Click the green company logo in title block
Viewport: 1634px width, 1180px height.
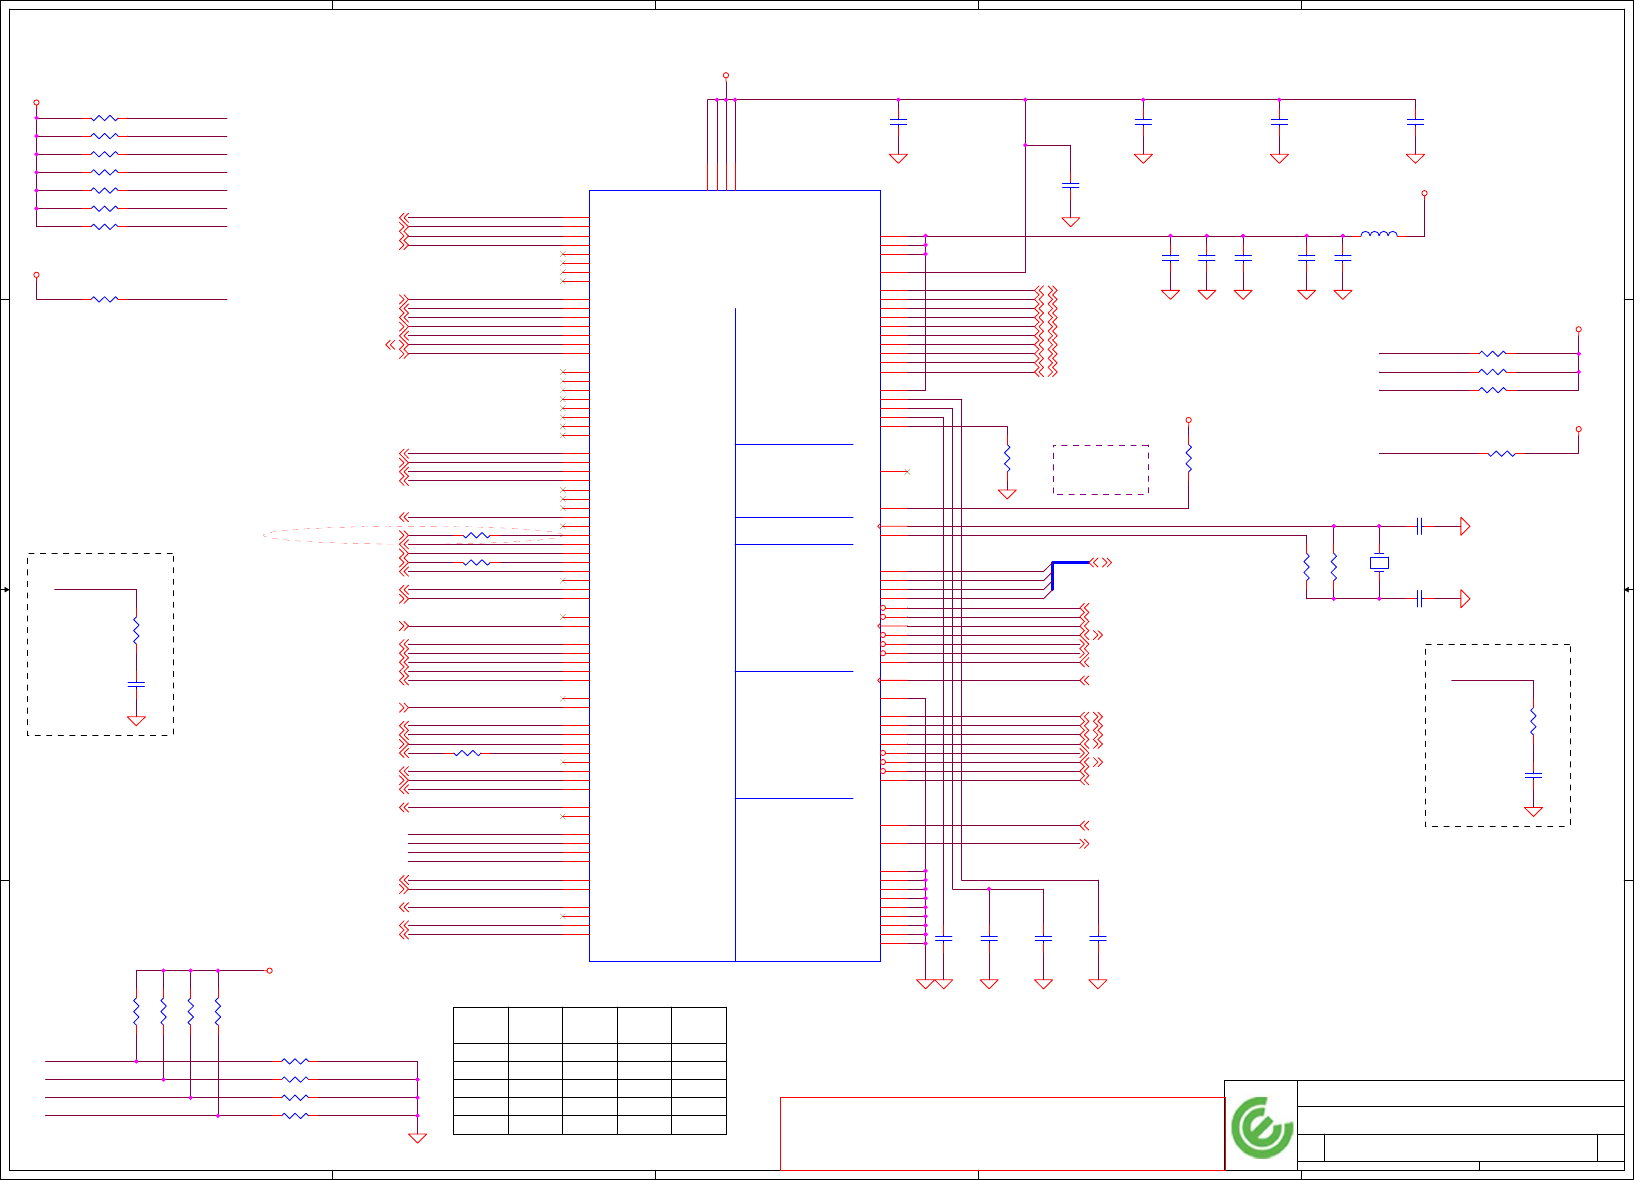[1261, 1127]
